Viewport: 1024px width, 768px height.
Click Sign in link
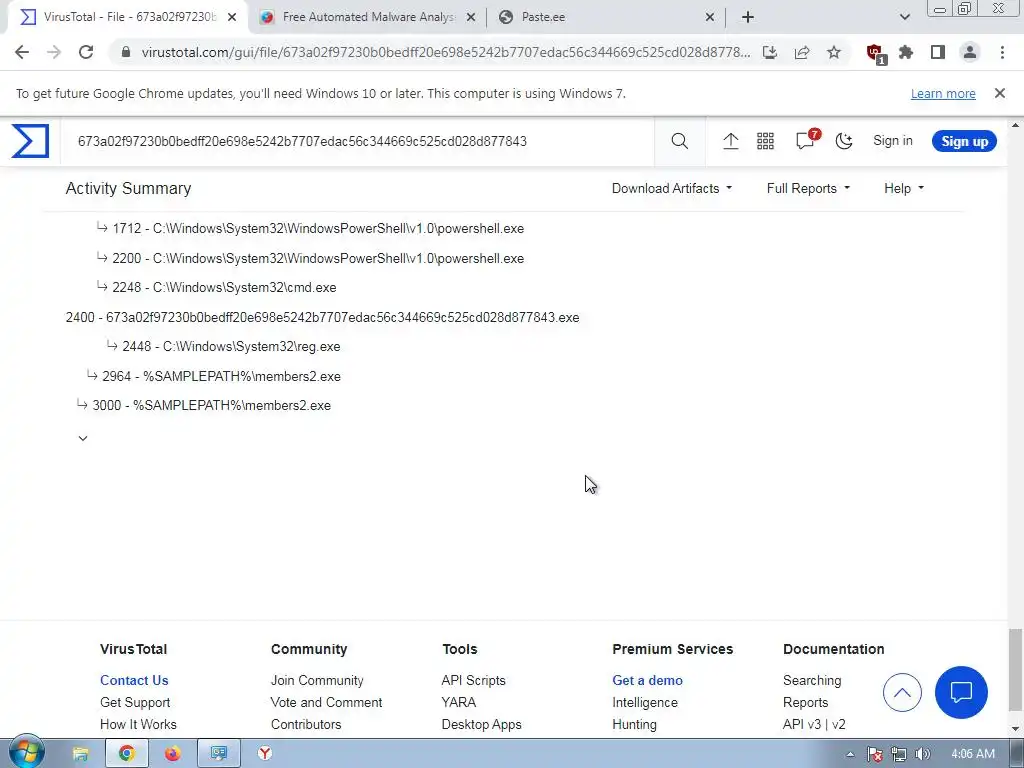[x=893, y=140]
